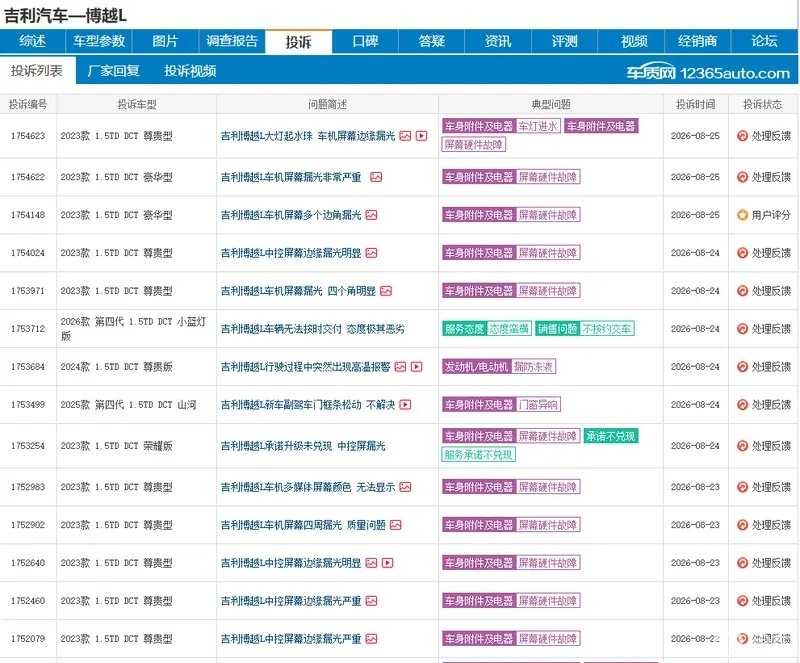Open complaint 吉利博越L车机多媒体屏幕颜色 无法显示

pyautogui.click(x=308, y=487)
